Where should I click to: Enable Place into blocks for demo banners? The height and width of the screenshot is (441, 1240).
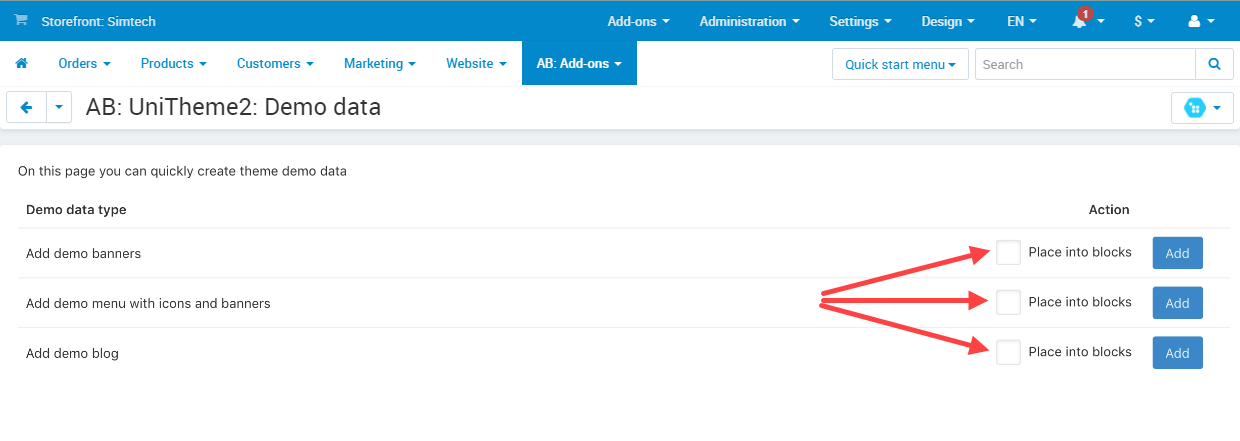[1008, 253]
